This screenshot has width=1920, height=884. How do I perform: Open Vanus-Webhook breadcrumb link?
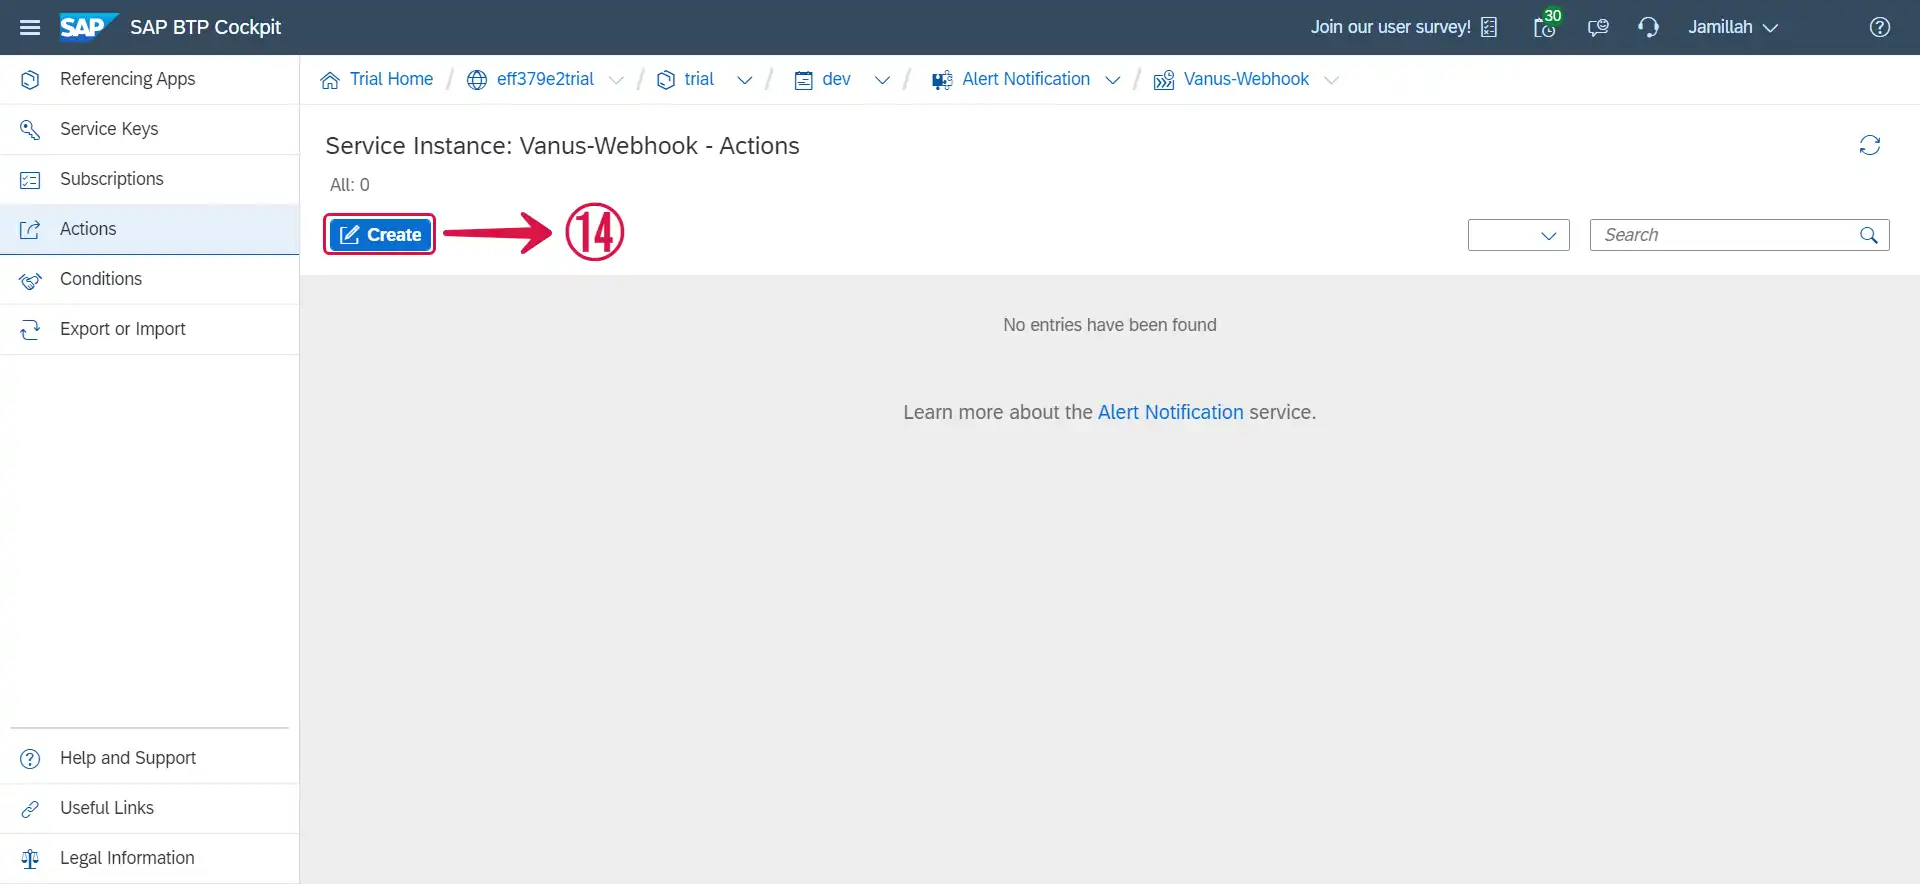coord(1246,79)
